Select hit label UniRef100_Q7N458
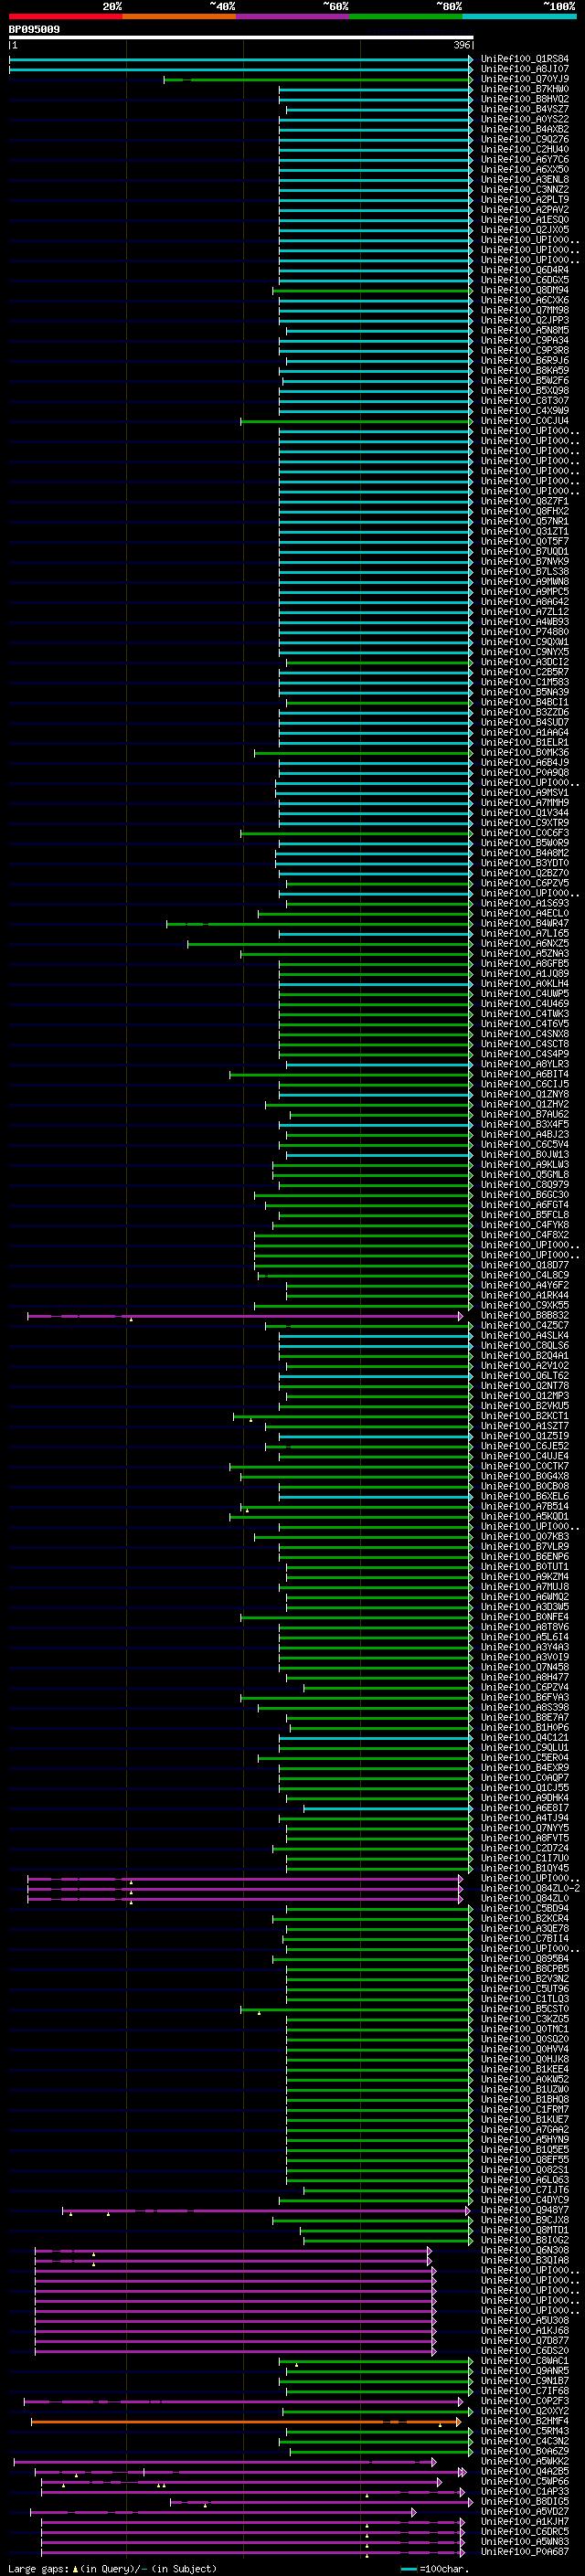The width and height of the screenshot is (585, 2576). pos(525,1667)
